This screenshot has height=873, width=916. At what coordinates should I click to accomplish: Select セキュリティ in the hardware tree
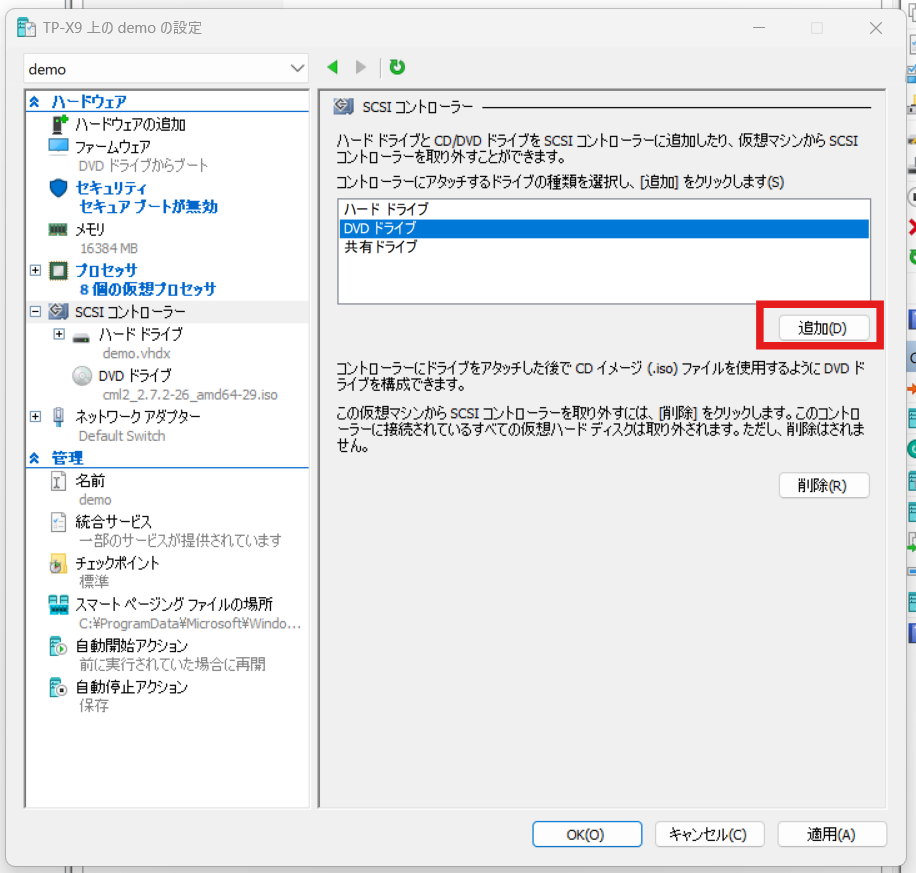111,188
